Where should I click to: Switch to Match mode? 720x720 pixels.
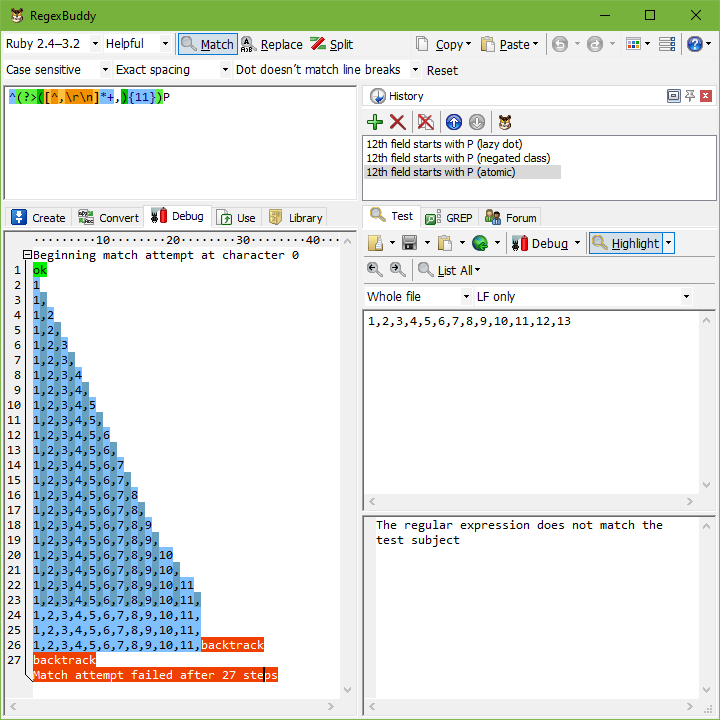tap(208, 44)
